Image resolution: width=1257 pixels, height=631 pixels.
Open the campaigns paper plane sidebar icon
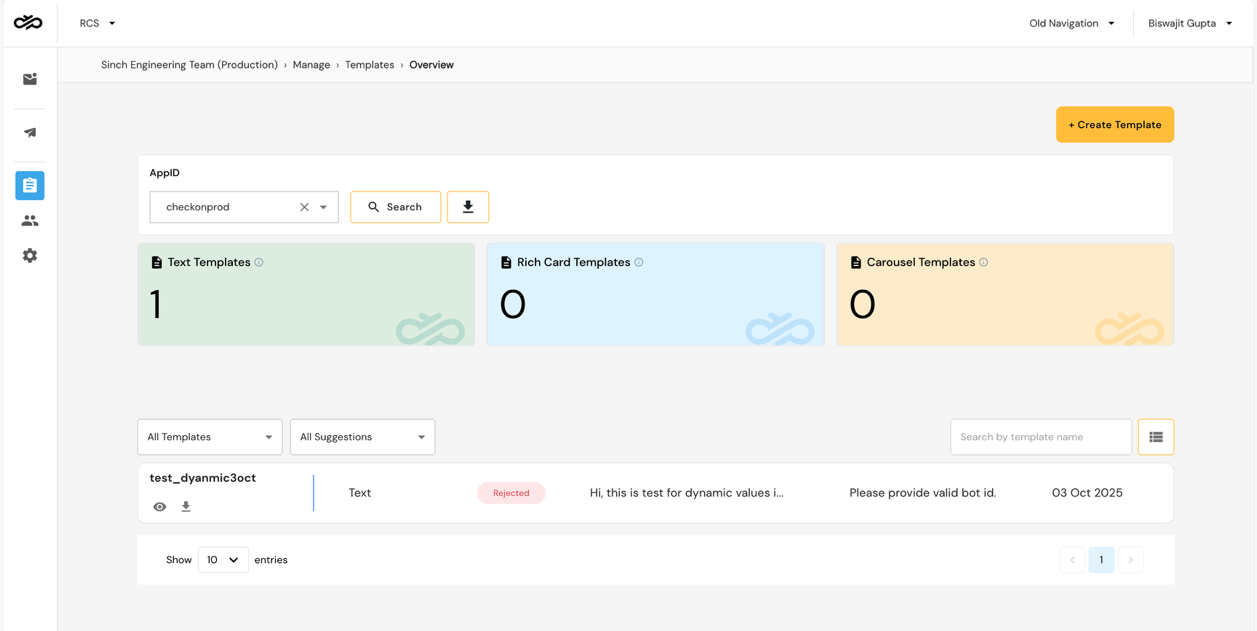(x=30, y=132)
